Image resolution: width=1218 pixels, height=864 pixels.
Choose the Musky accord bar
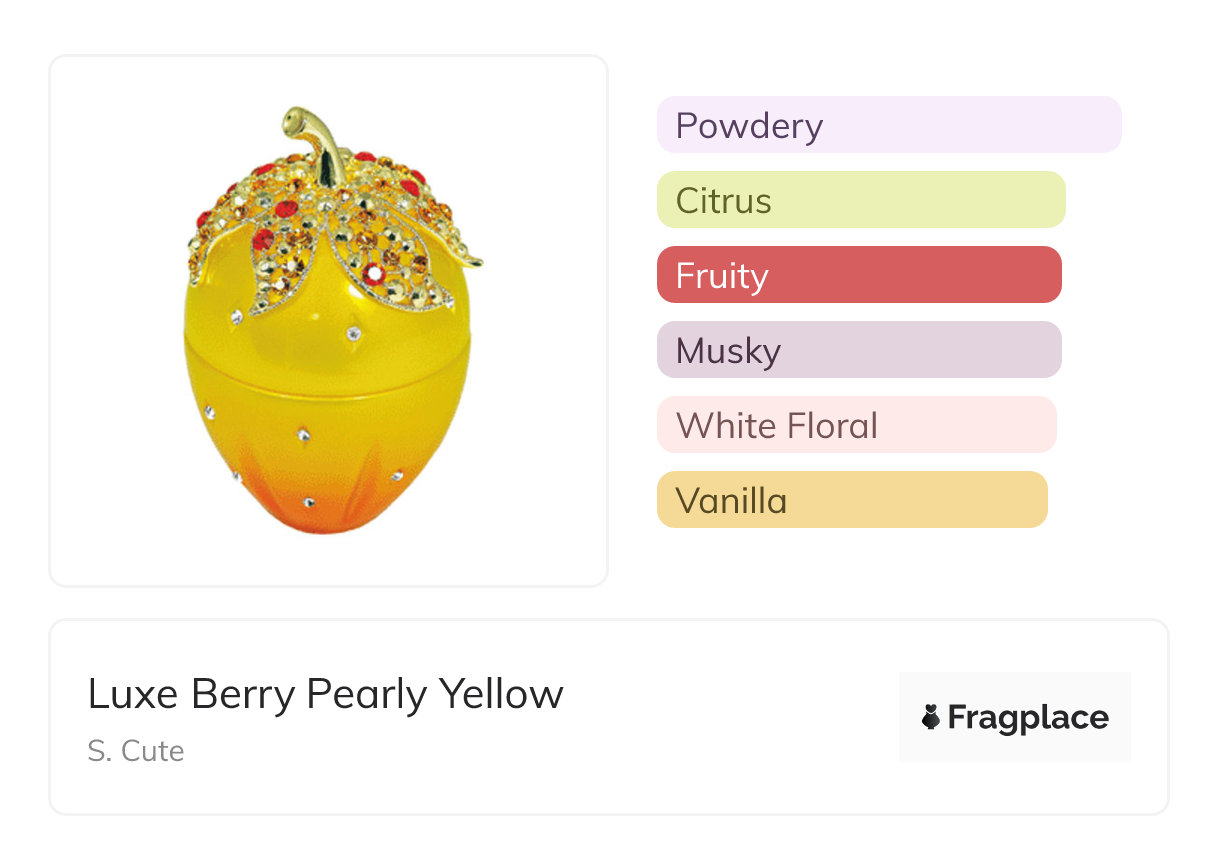click(858, 350)
